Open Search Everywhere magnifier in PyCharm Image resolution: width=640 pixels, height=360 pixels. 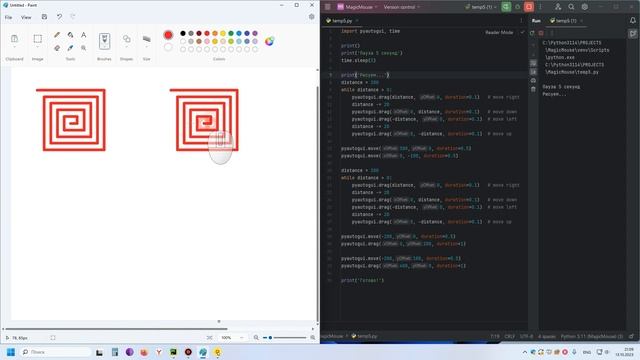571,7
